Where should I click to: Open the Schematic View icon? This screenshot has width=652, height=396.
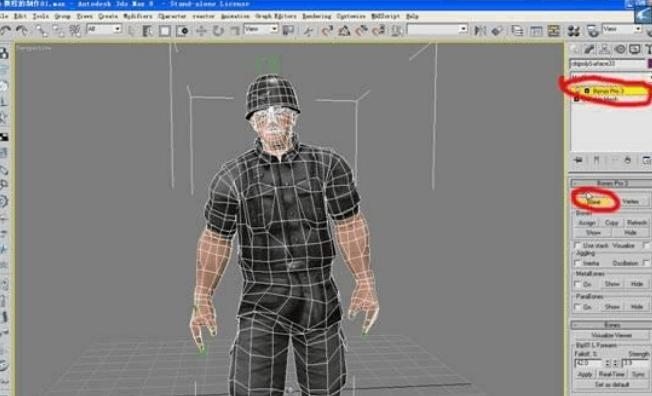pyautogui.click(x=553, y=31)
